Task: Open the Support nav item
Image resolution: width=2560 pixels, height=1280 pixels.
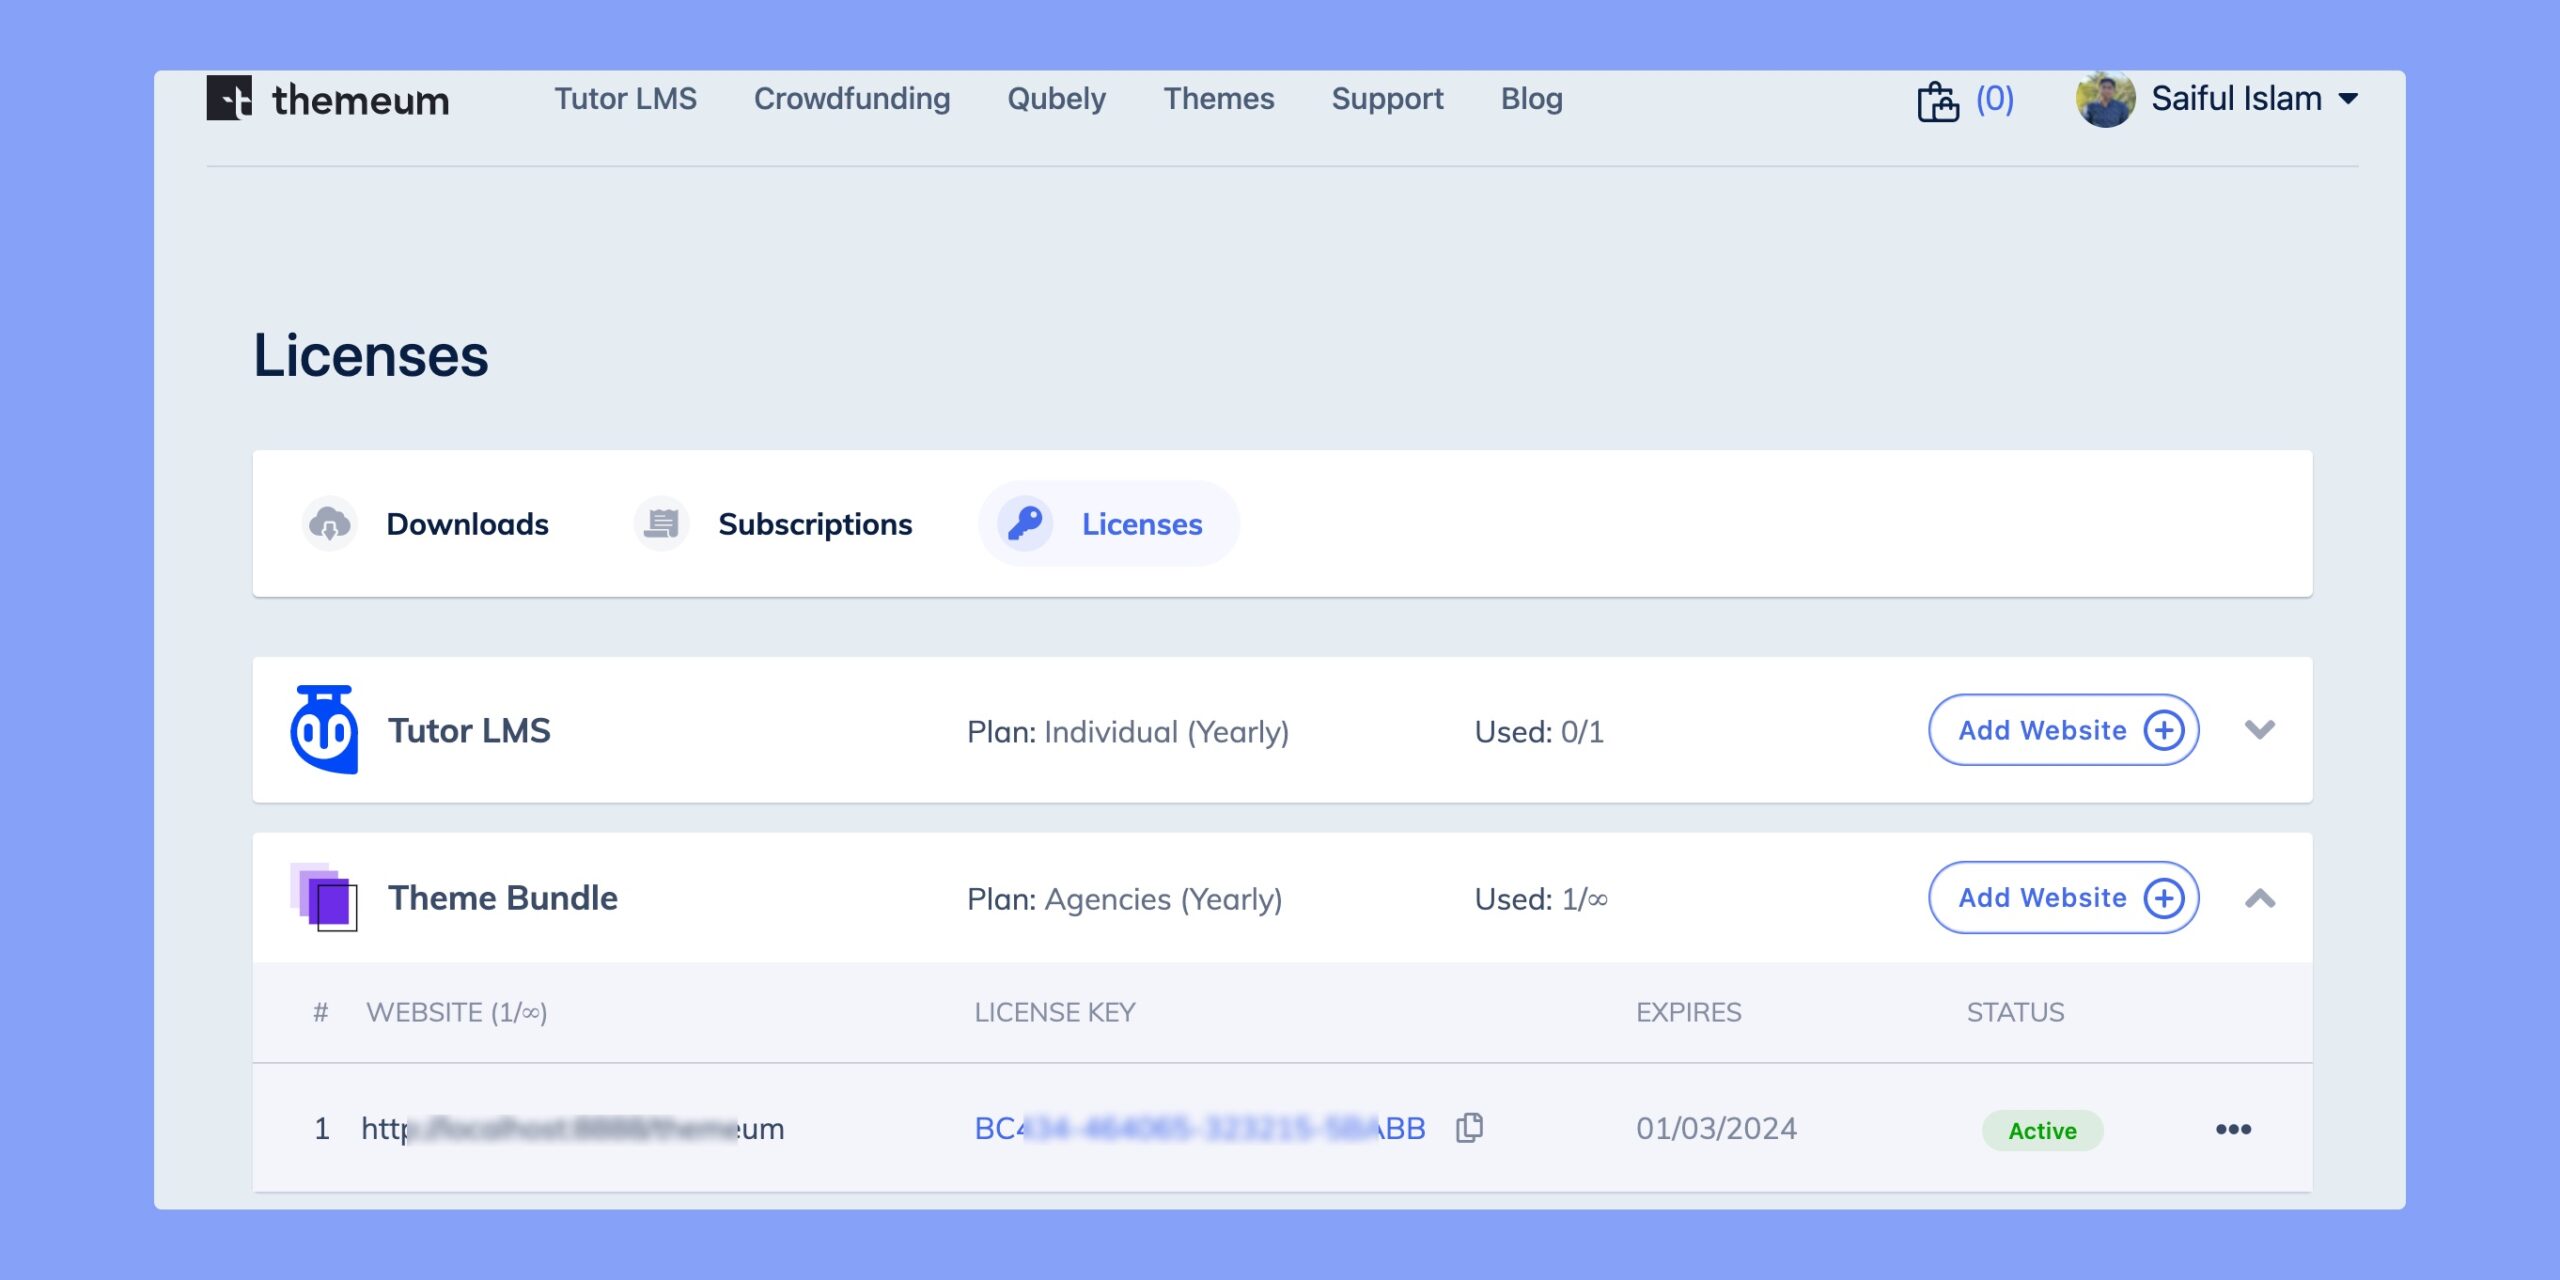Action: 1388,99
